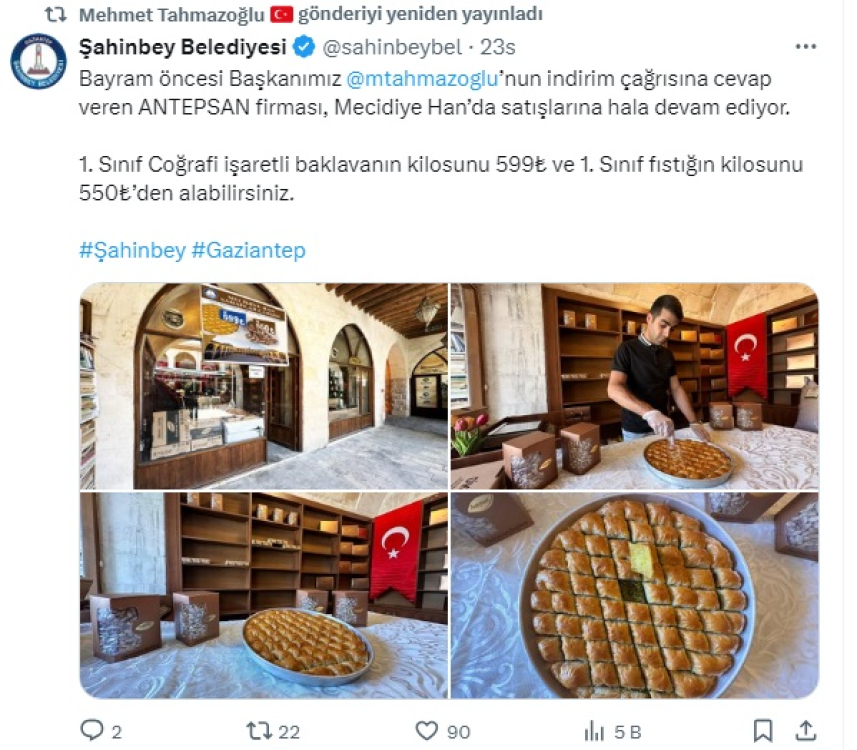Open the @mtahmazoglu mention link
Viewport: 857px width, 750px height.
point(422,79)
